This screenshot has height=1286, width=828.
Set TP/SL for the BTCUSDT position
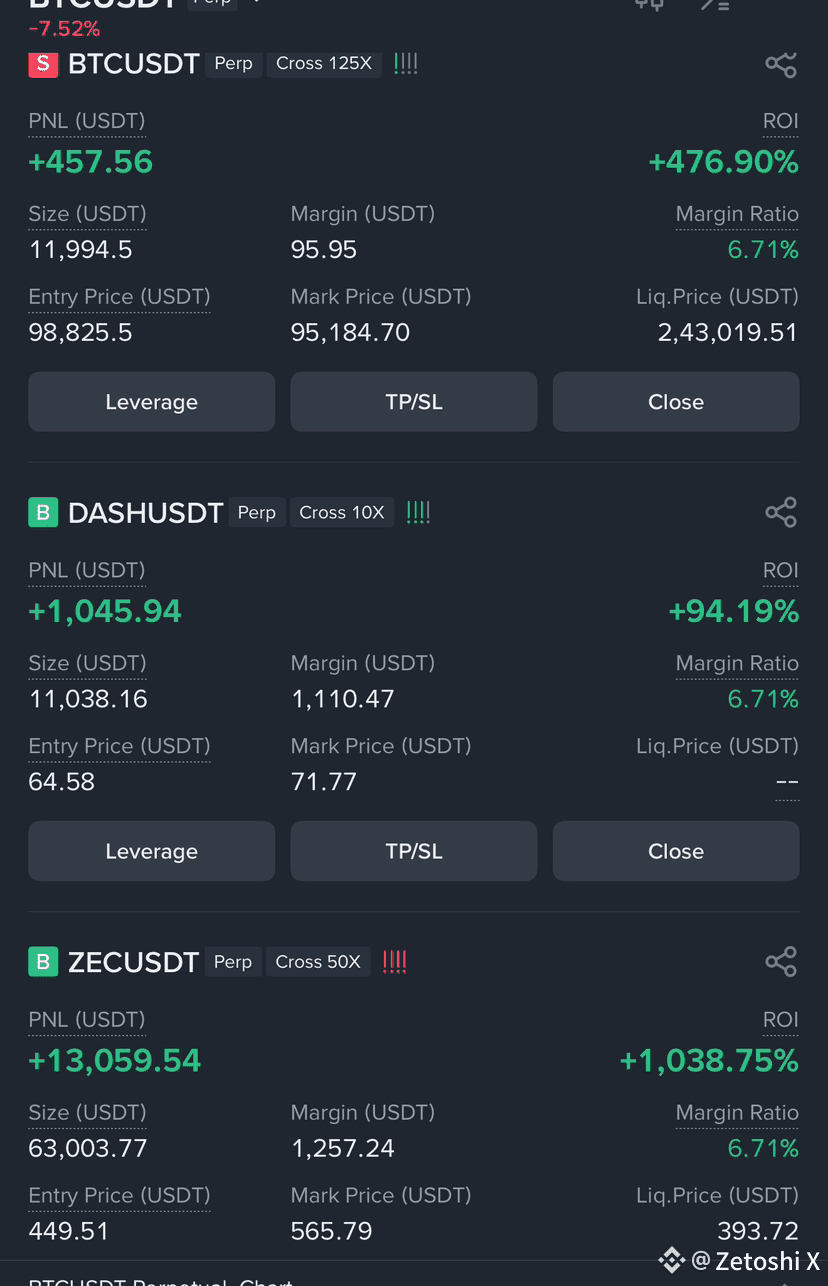pyautogui.click(x=414, y=402)
